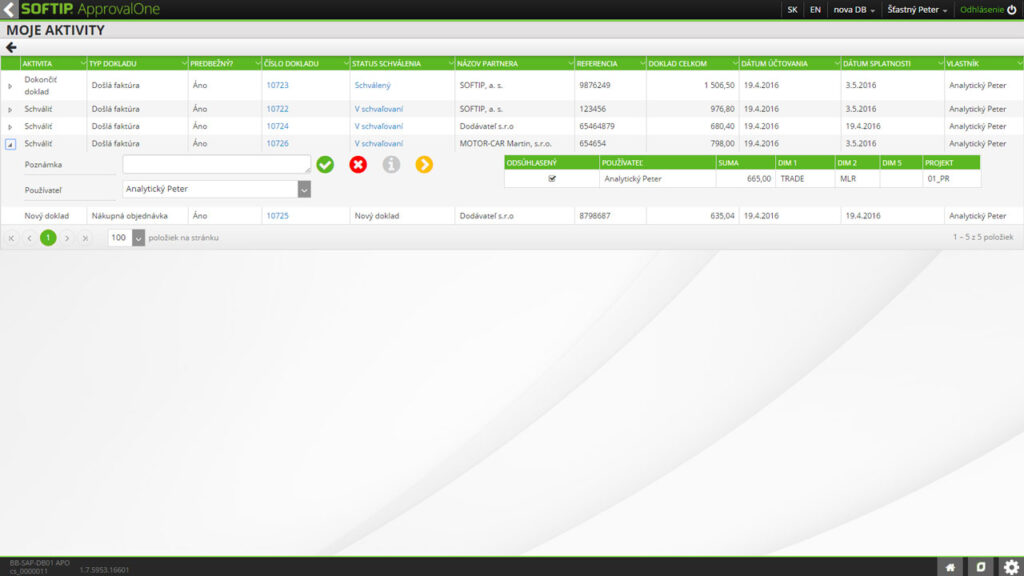Click the green approve checkmark icon

click(325, 164)
